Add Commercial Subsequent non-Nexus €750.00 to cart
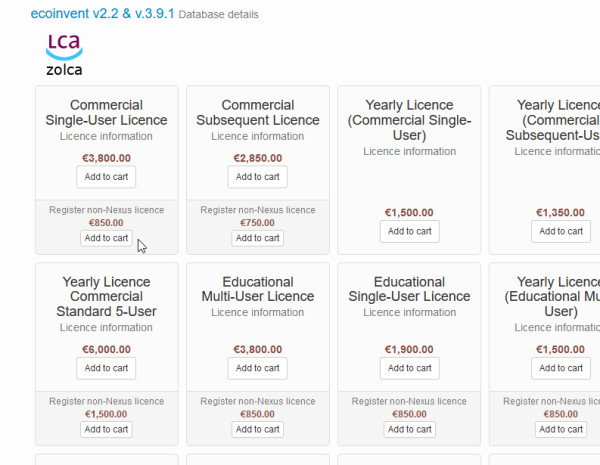The image size is (600, 465). tap(258, 238)
